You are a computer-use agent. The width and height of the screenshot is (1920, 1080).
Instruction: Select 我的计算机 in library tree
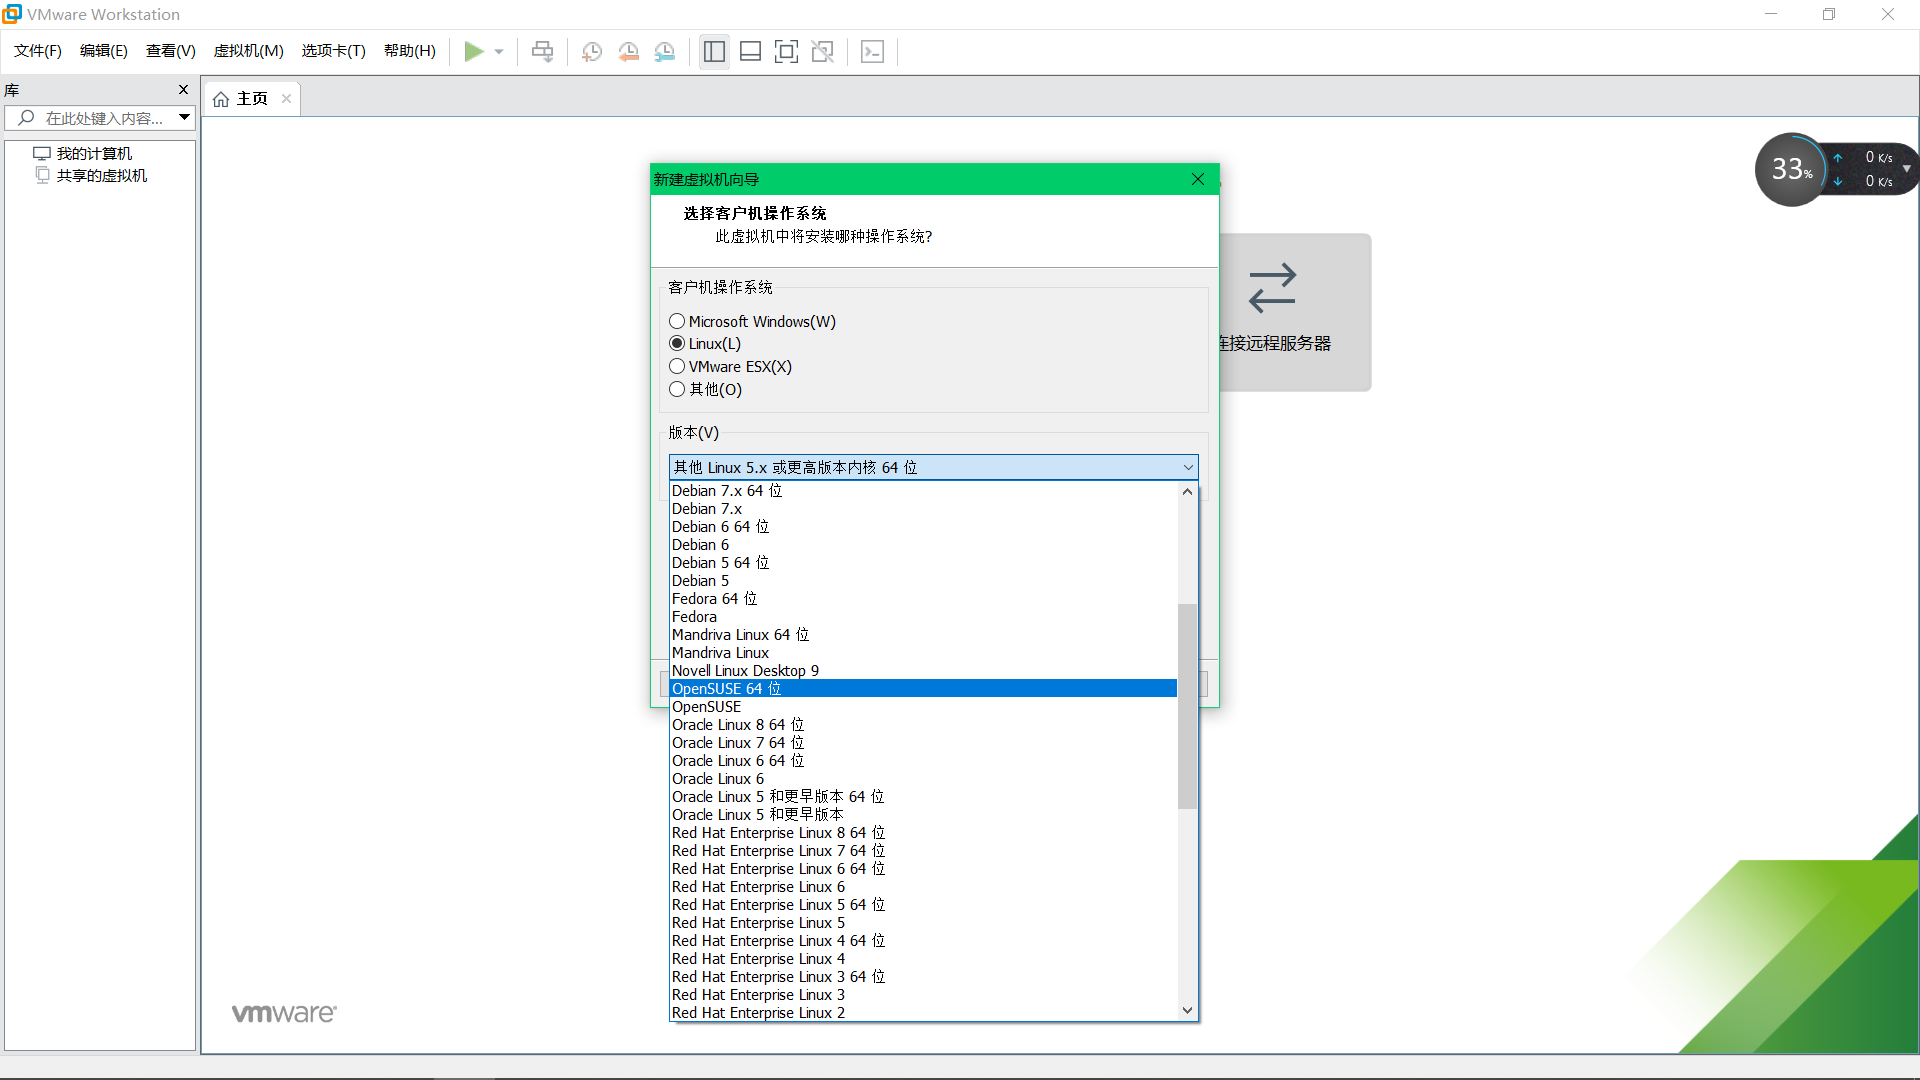[x=94, y=153]
